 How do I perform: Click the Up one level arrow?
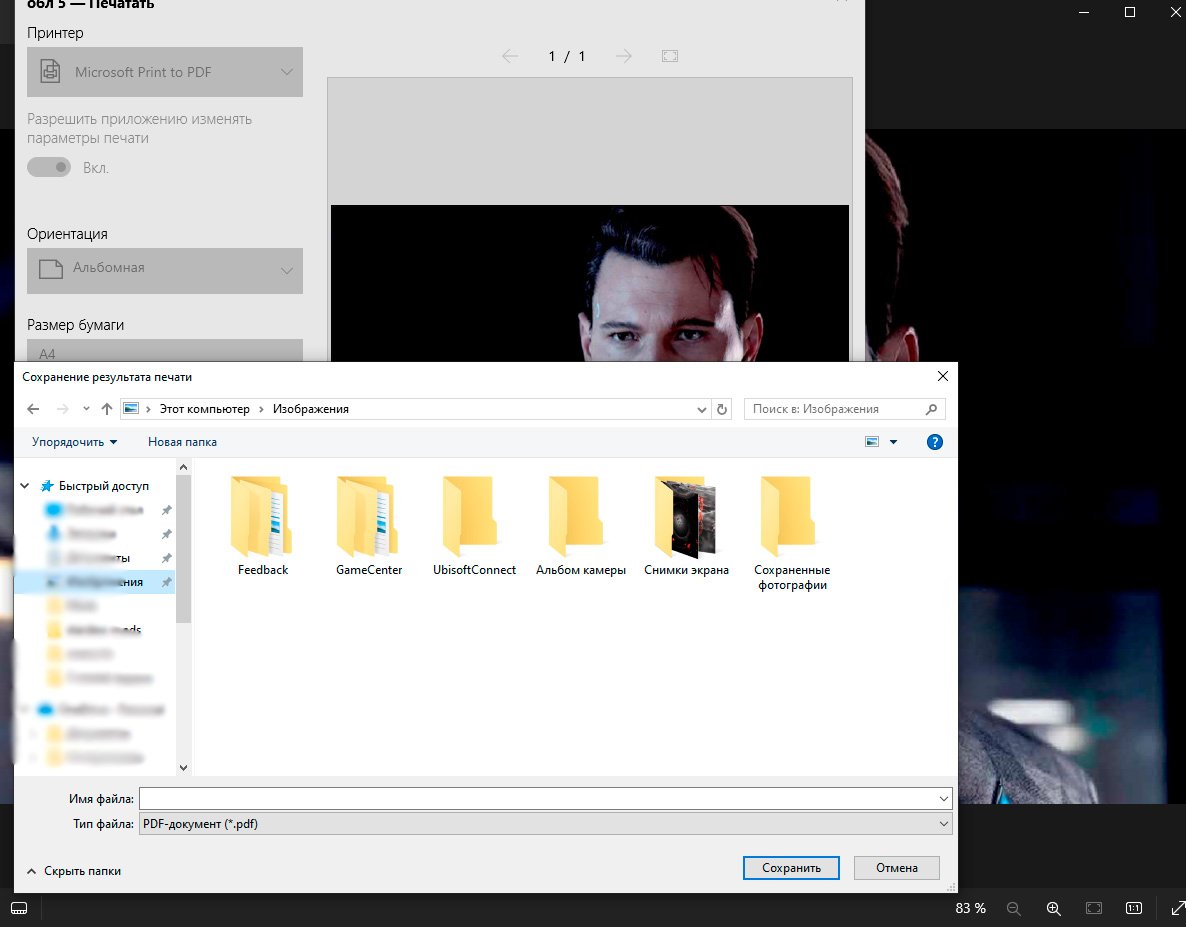click(107, 409)
